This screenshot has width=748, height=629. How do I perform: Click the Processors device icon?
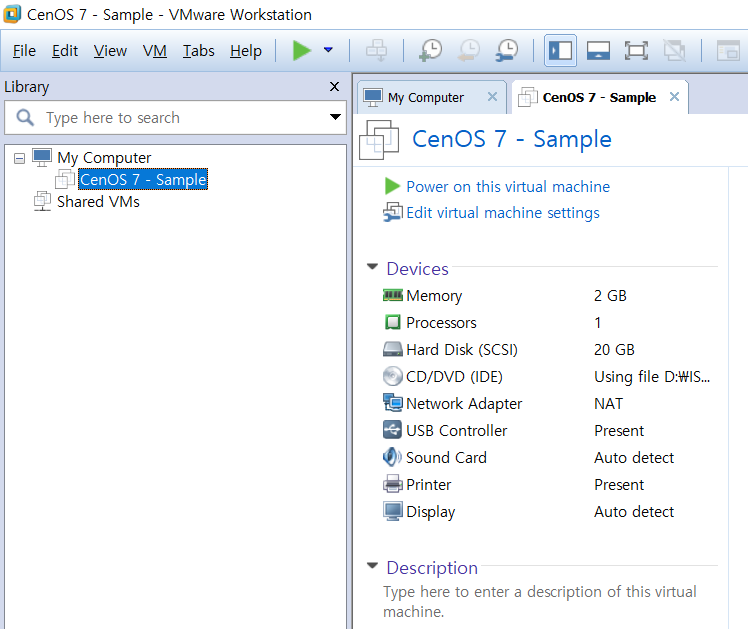(393, 322)
